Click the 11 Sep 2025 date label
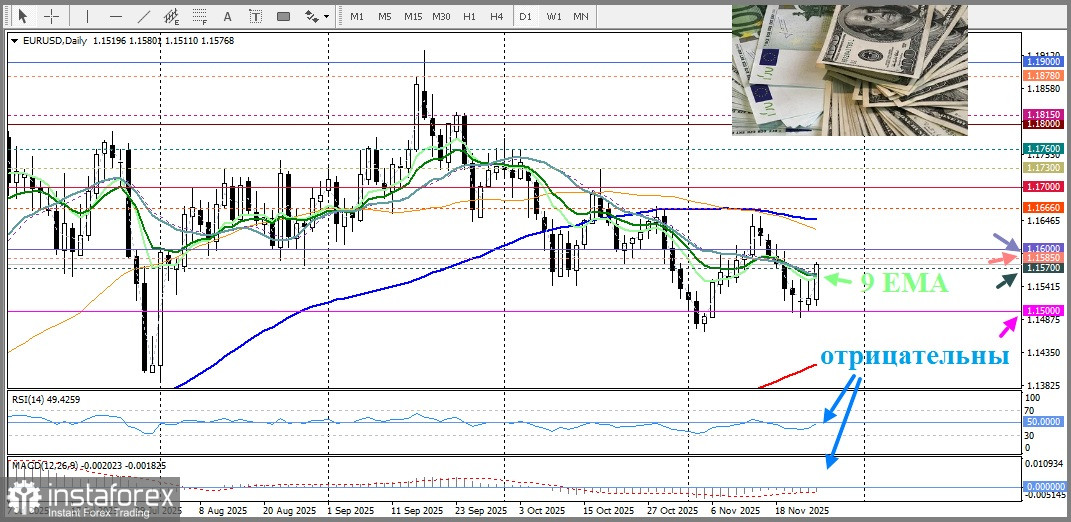 click(x=417, y=510)
